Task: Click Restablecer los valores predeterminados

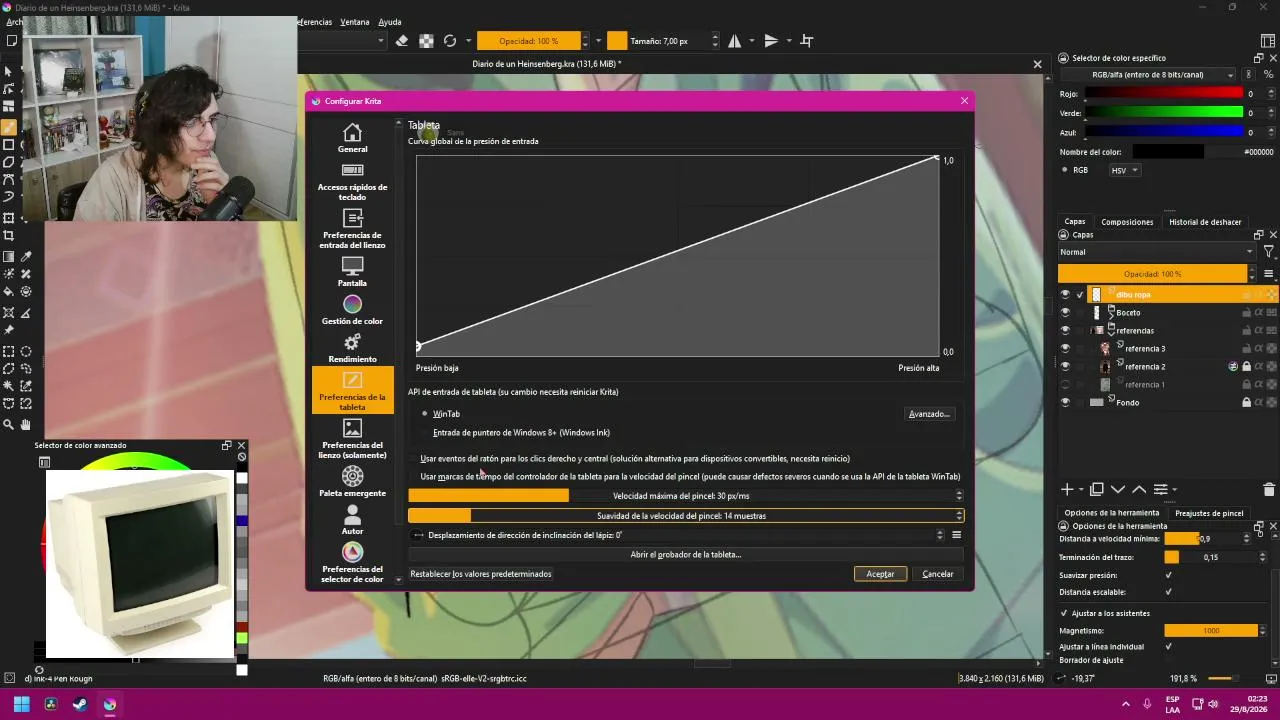Action: [x=481, y=574]
